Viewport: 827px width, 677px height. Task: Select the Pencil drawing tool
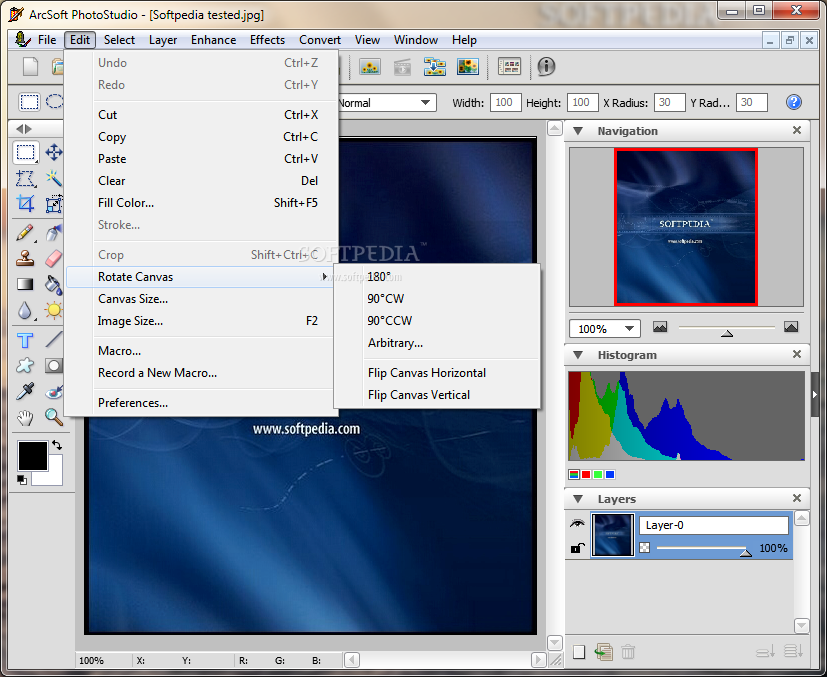(25, 233)
